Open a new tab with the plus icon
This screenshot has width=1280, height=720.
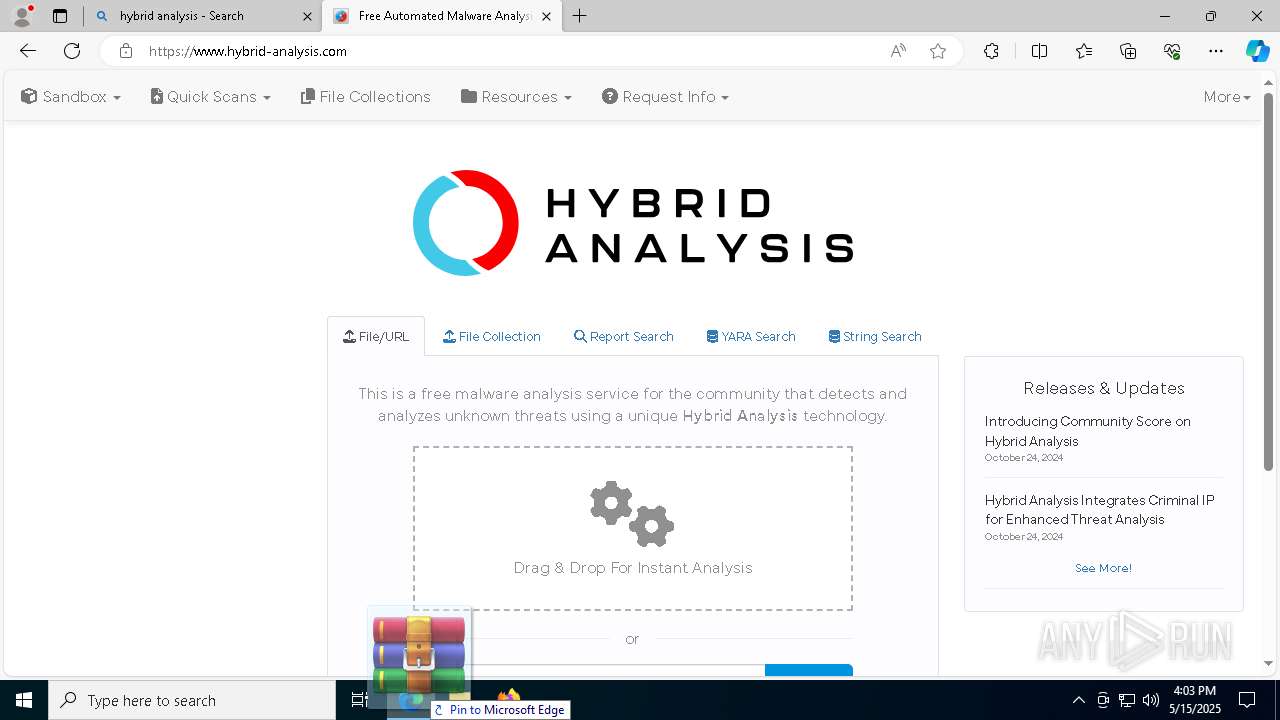[x=580, y=16]
